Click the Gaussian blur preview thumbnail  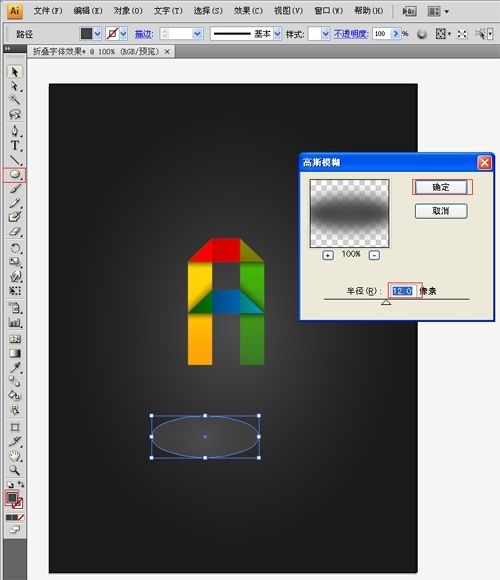point(349,213)
